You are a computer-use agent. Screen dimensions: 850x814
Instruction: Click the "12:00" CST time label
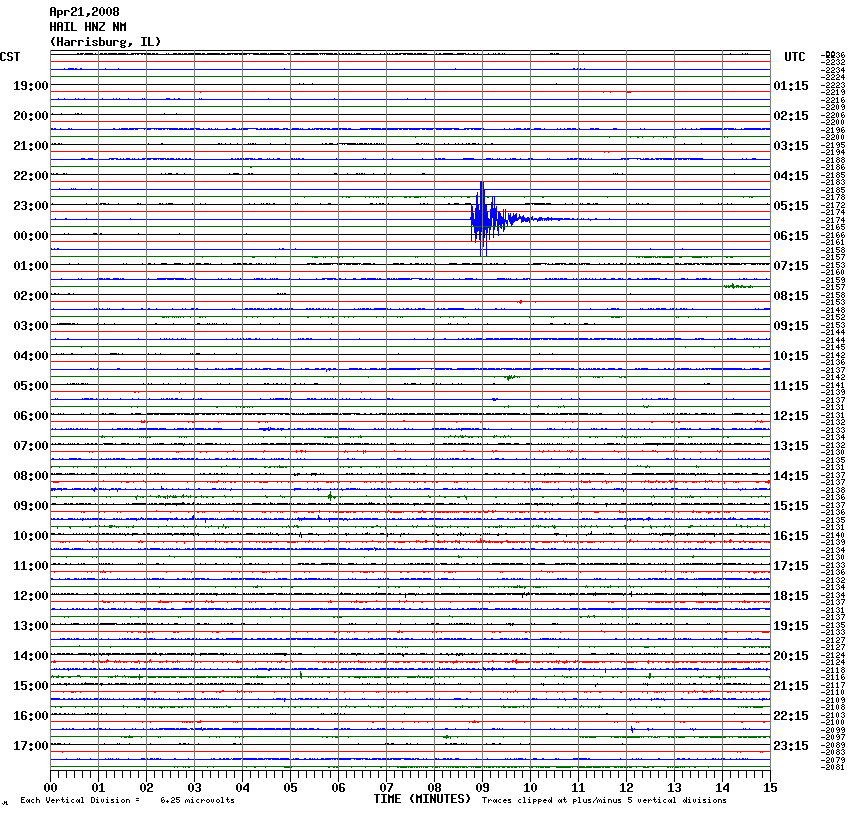(x=31, y=596)
